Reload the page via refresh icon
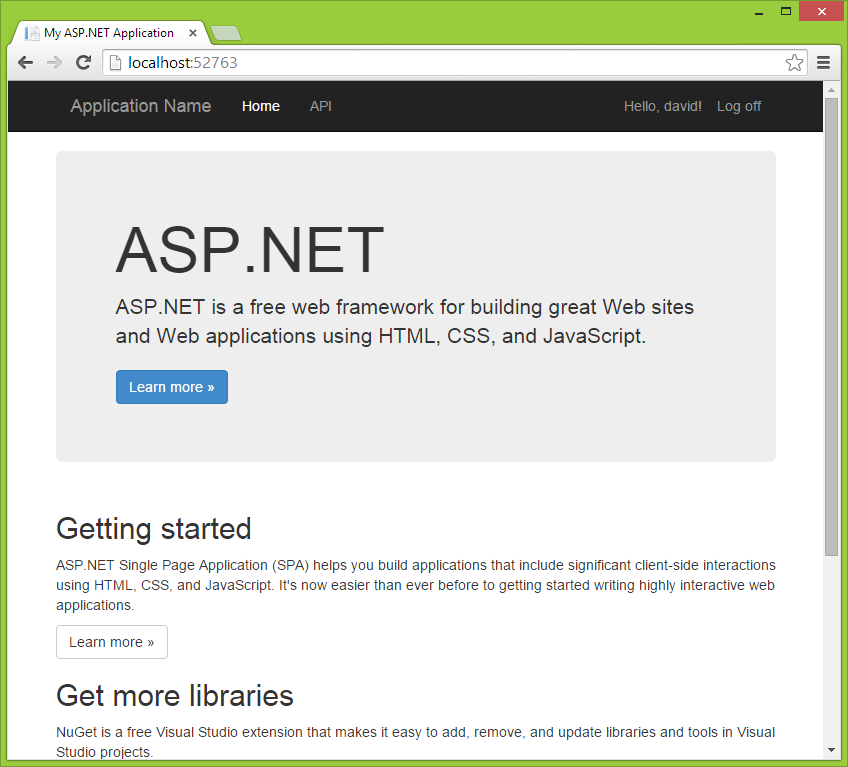This screenshot has width=848, height=767. [x=83, y=62]
